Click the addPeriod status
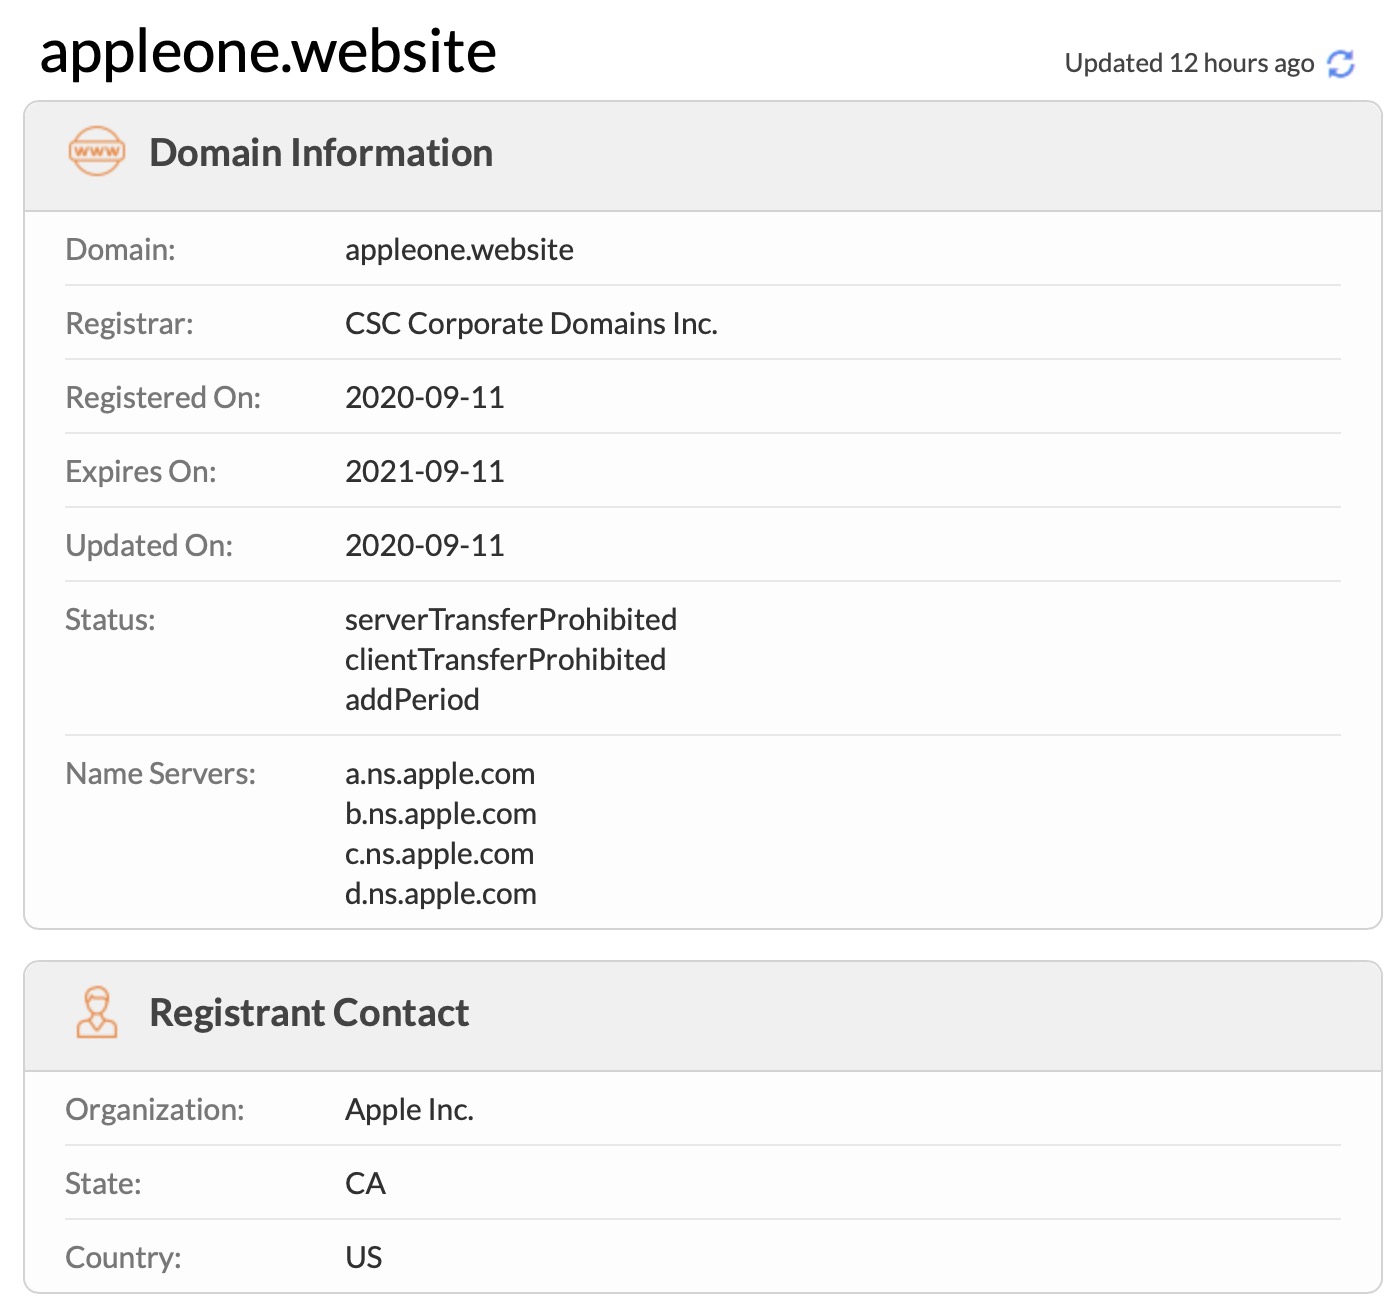The height and width of the screenshot is (1312, 1400). (412, 699)
